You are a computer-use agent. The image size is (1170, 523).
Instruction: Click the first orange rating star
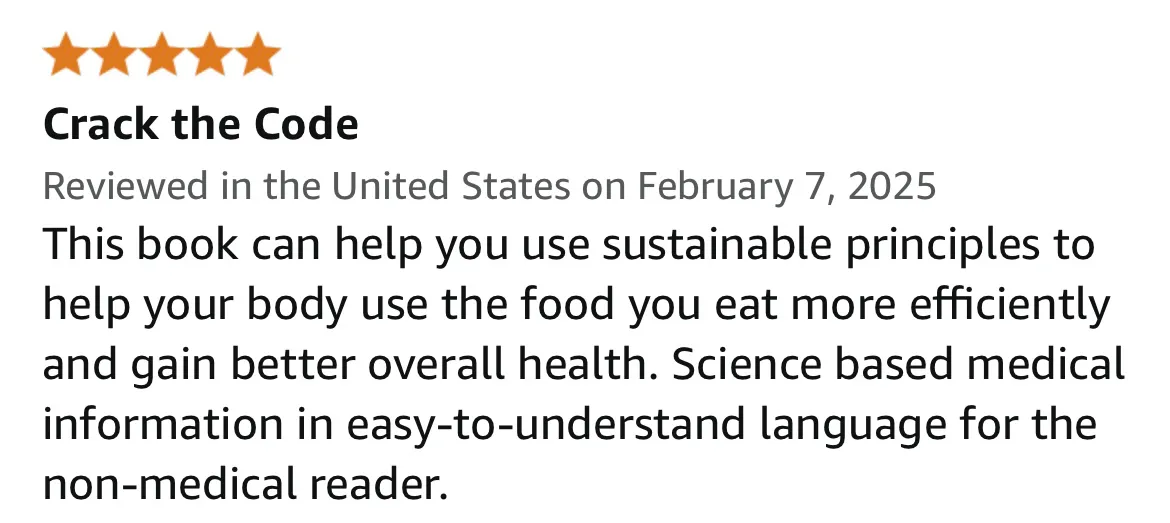click(66, 54)
